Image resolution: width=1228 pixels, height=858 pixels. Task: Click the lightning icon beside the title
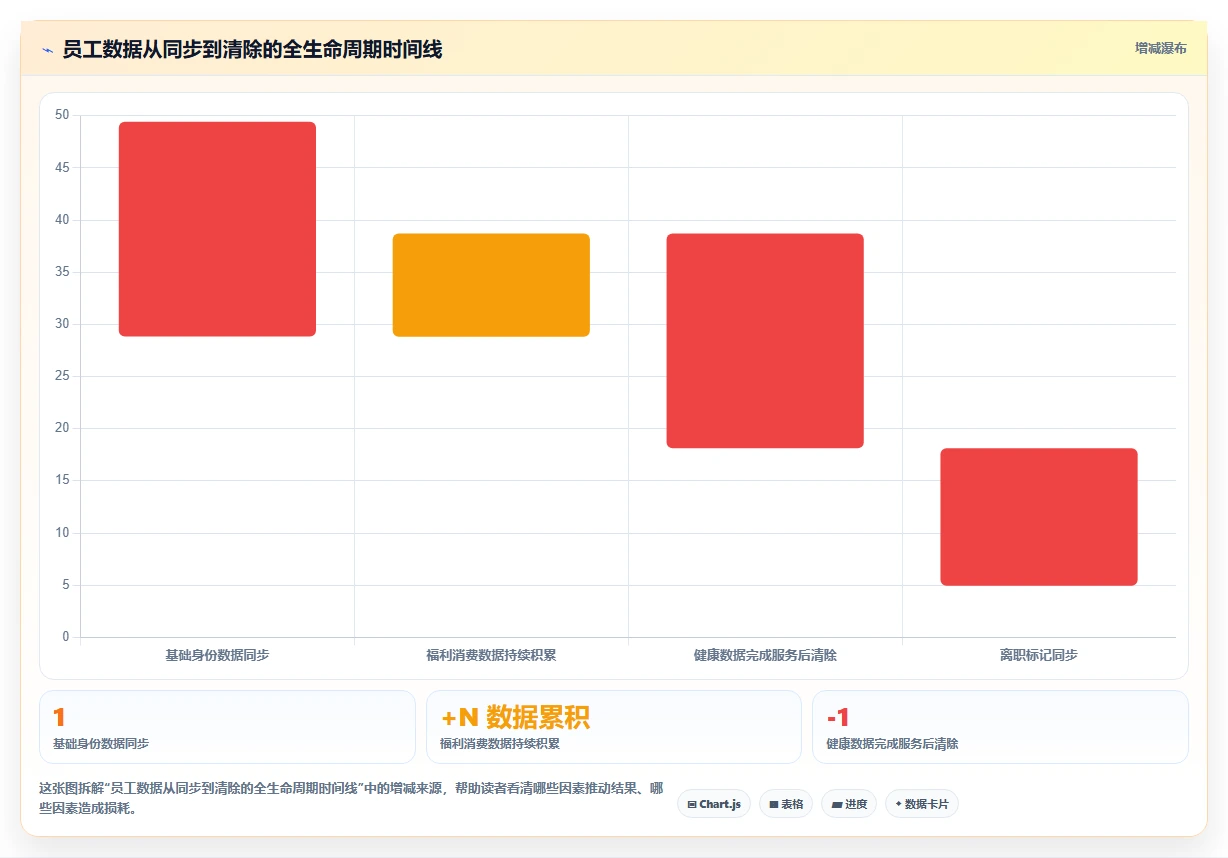(47, 50)
